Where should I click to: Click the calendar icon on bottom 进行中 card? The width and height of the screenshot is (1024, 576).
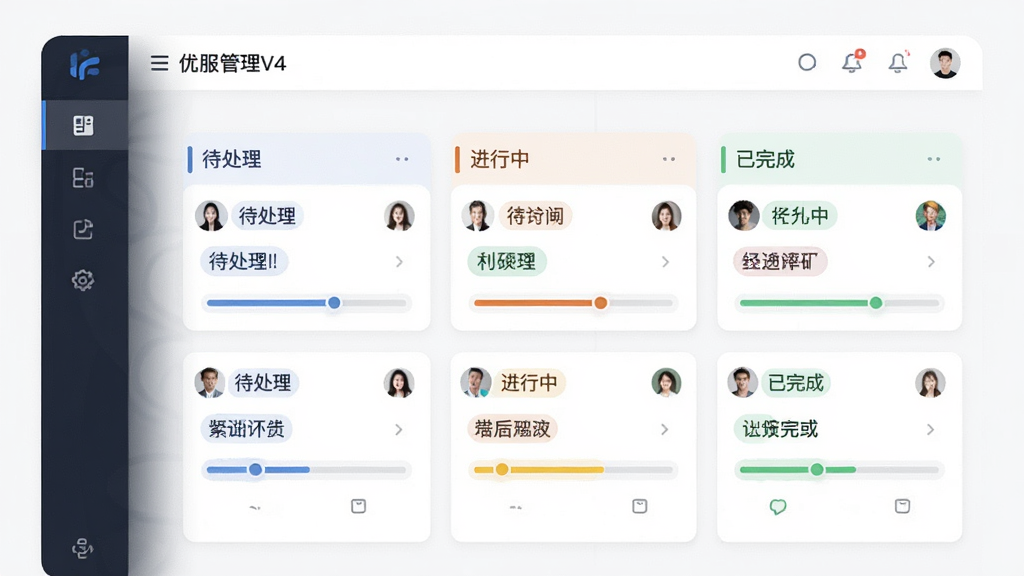[x=640, y=506]
